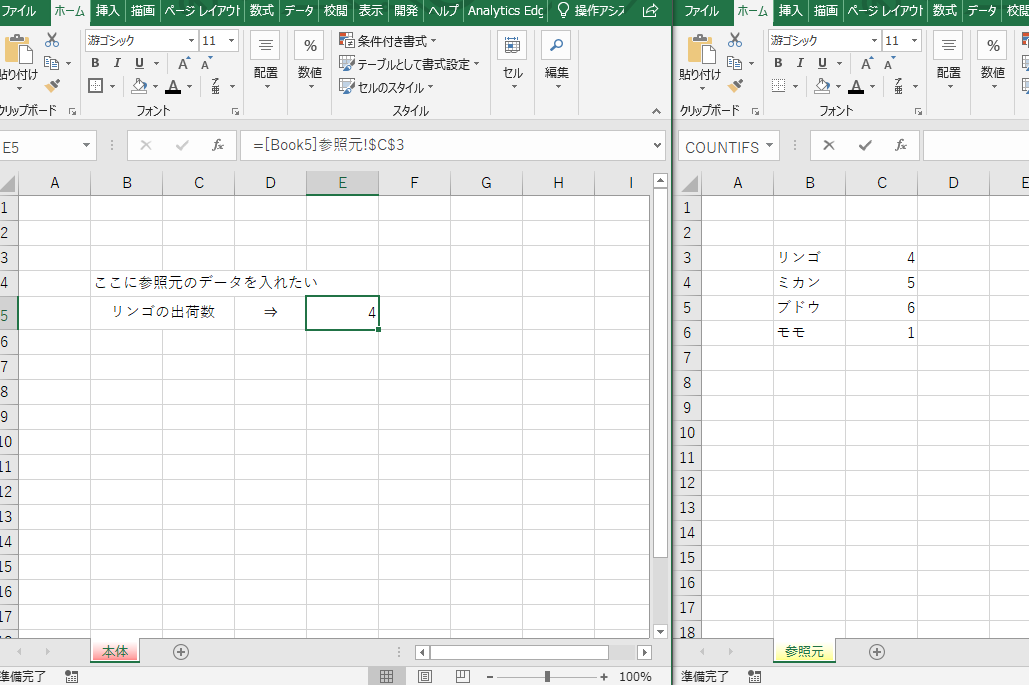Viewport: 1029px width, 685px height.
Task: Open underline style dropdown in left window
Action: click(156, 64)
